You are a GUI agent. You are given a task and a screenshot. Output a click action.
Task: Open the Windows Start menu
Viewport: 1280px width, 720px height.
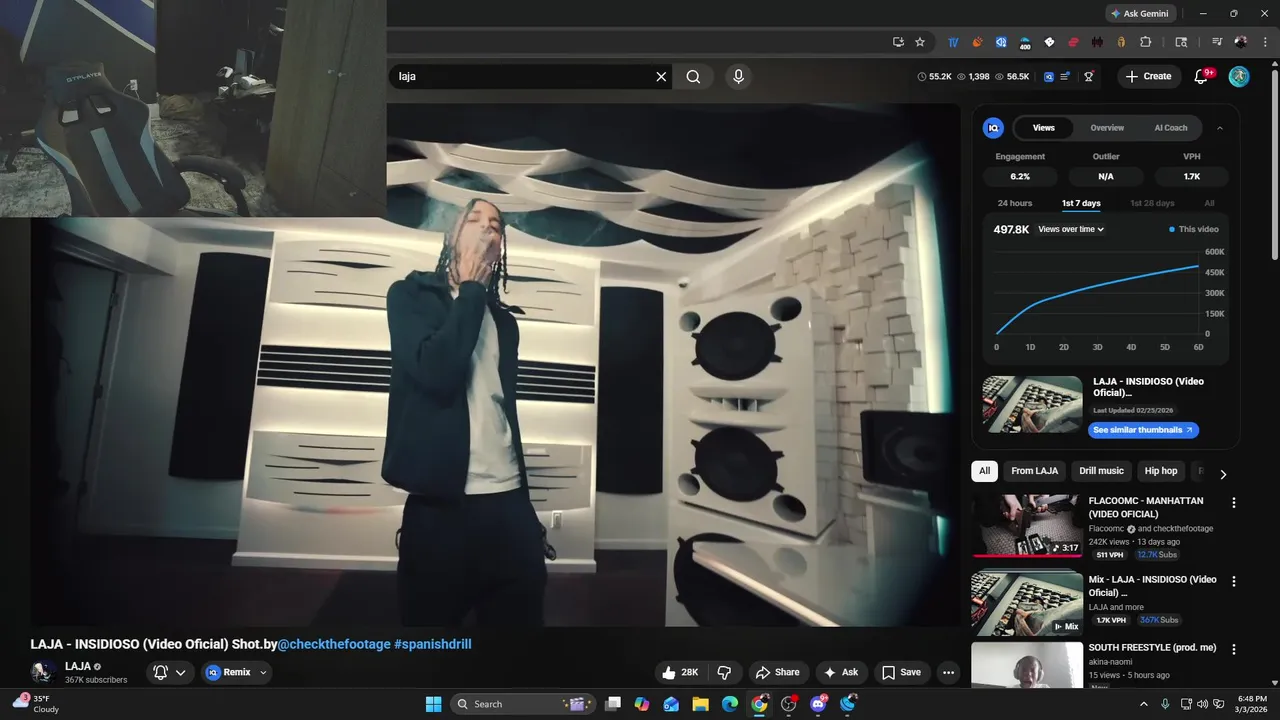[433, 704]
